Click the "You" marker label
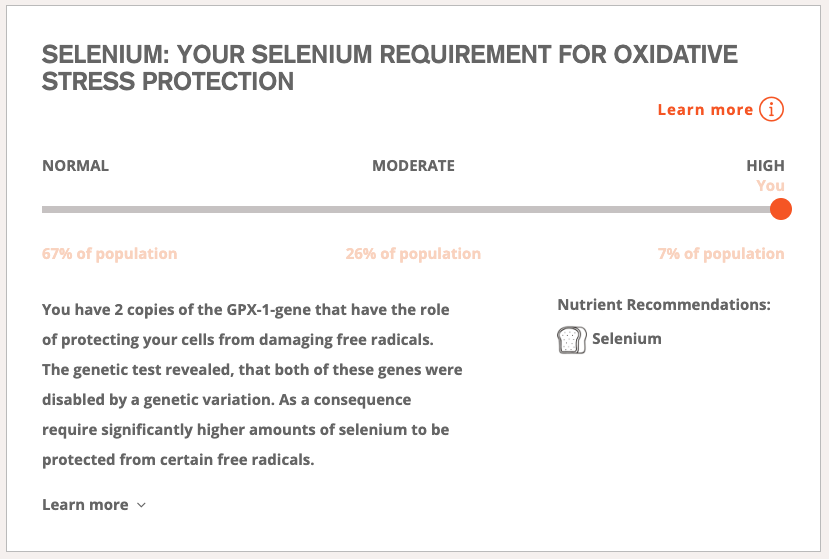Image resolution: width=829 pixels, height=559 pixels. point(770,186)
